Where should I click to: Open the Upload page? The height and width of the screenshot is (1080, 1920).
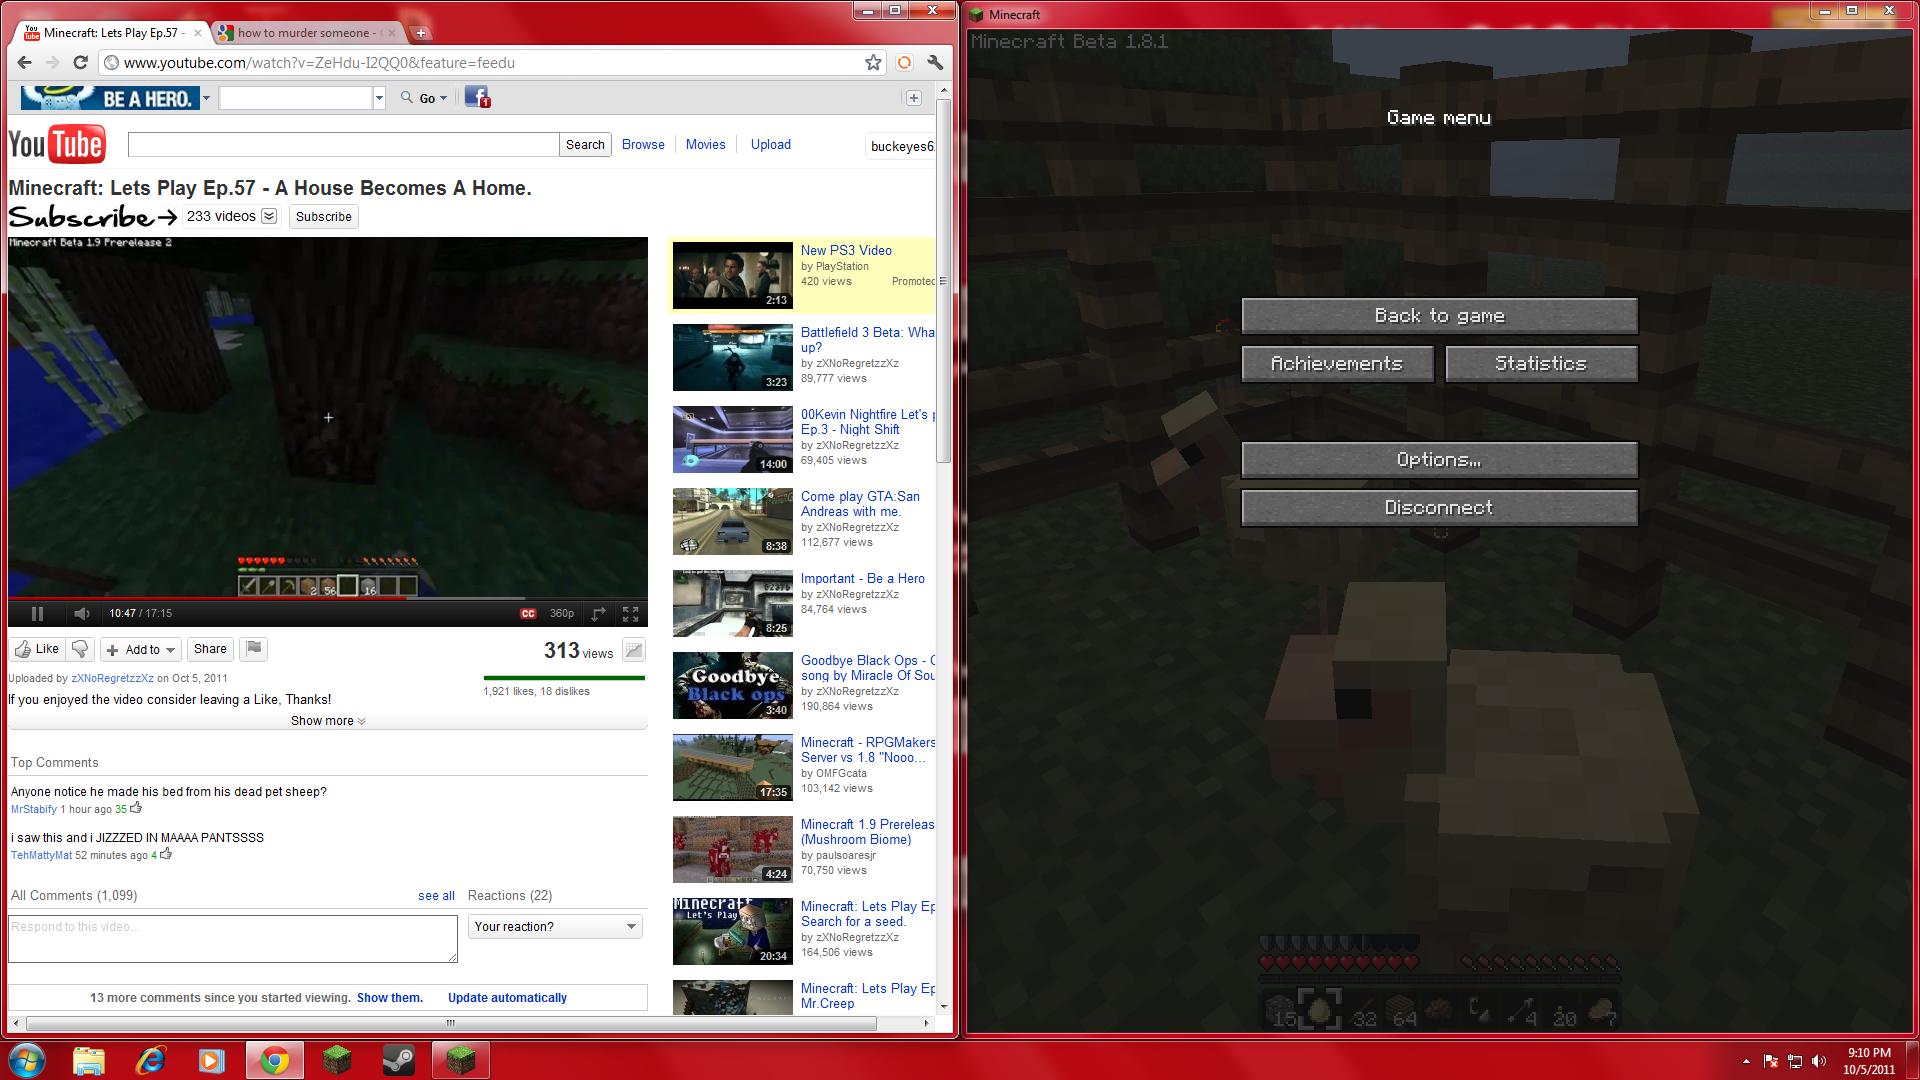point(770,144)
